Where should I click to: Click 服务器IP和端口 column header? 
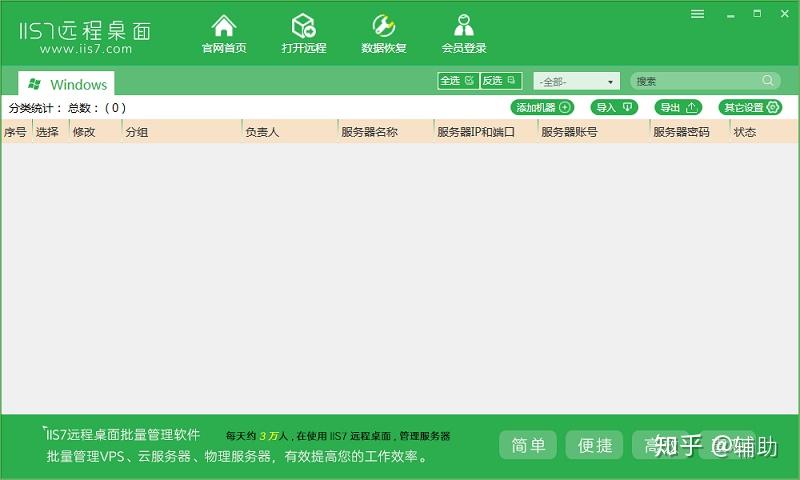tap(486, 132)
